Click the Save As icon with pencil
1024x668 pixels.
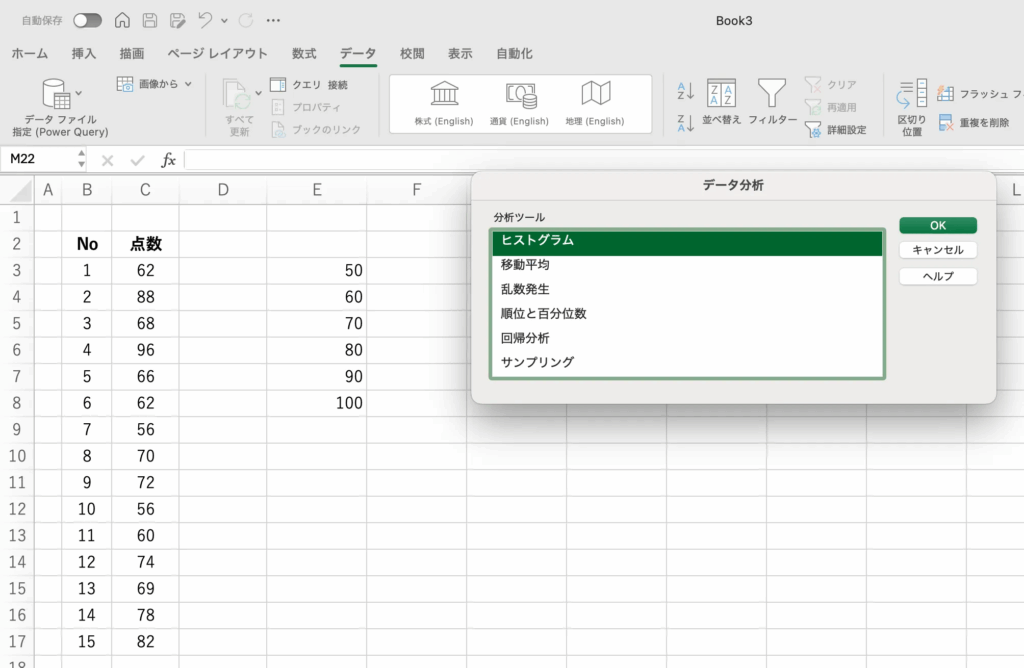178,20
